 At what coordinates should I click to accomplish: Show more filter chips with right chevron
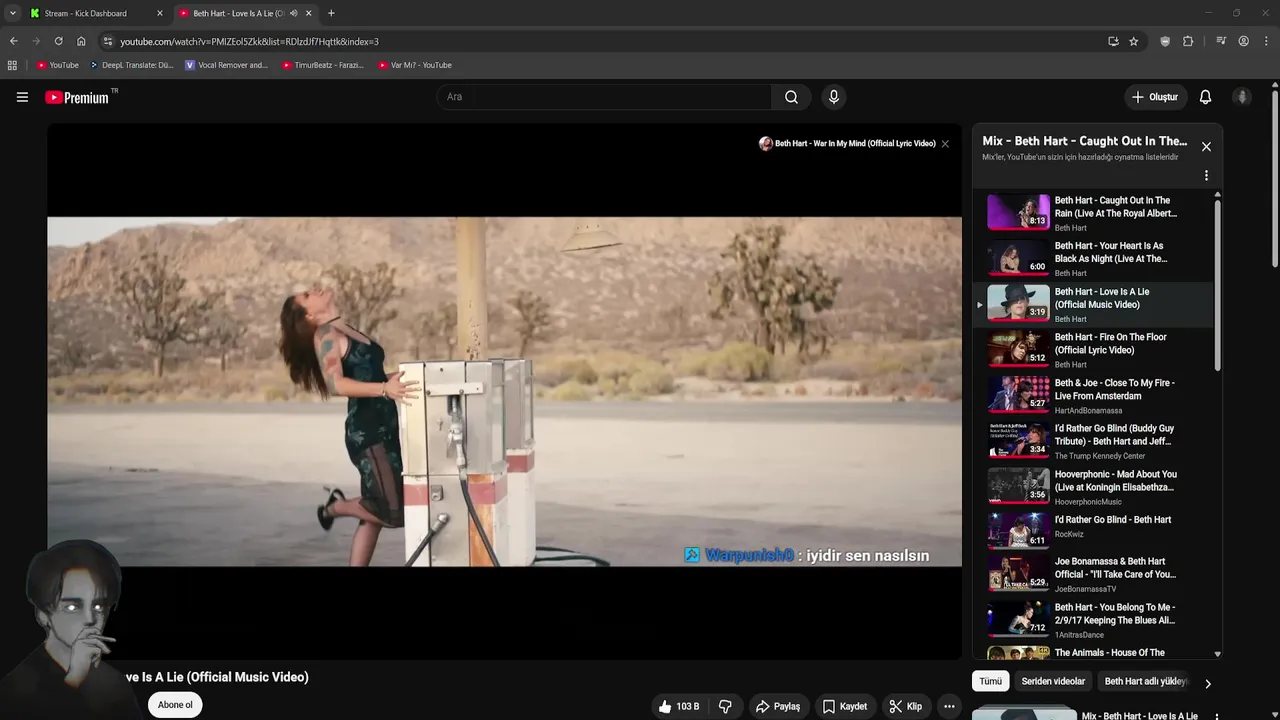(x=1207, y=684)
